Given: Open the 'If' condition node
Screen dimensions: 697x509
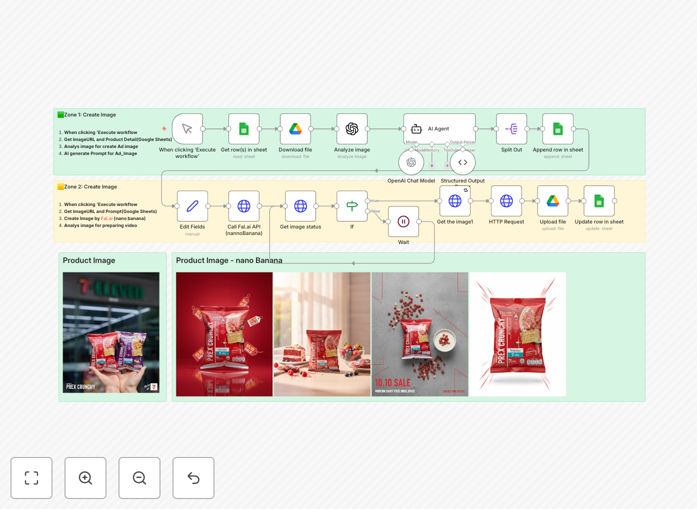Looking at the screenshot, I should (352, 206).
